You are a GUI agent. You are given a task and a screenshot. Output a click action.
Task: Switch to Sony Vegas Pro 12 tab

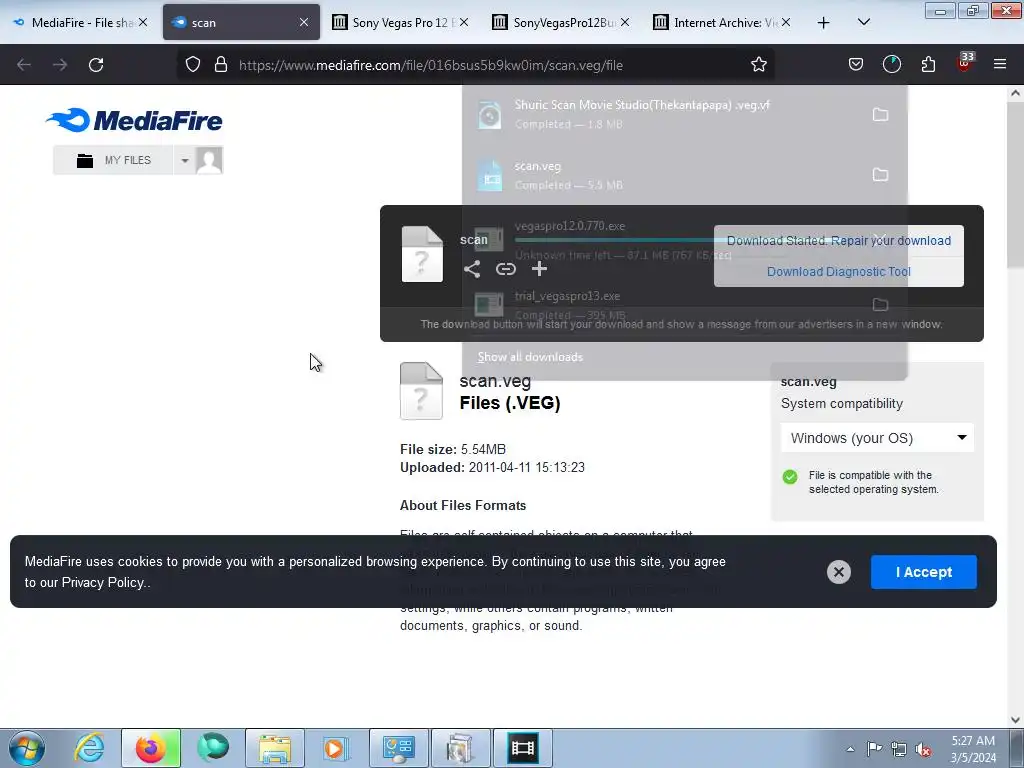coord(400,22)
